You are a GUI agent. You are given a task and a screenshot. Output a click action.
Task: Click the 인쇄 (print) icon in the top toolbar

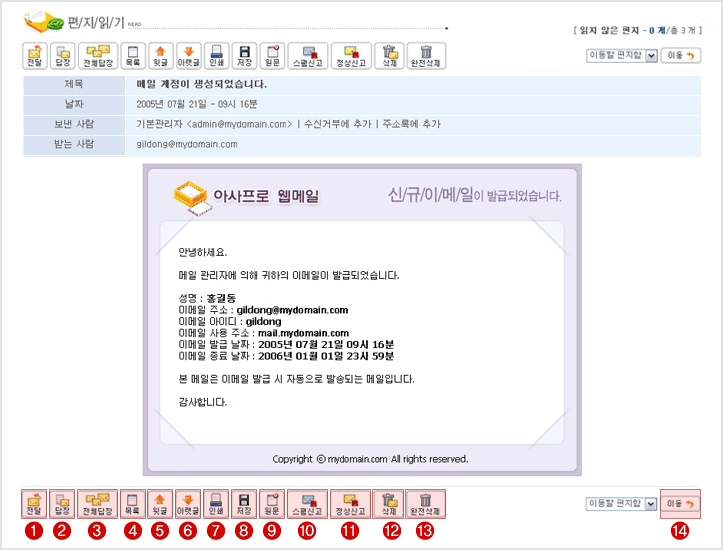pos(217,55)
